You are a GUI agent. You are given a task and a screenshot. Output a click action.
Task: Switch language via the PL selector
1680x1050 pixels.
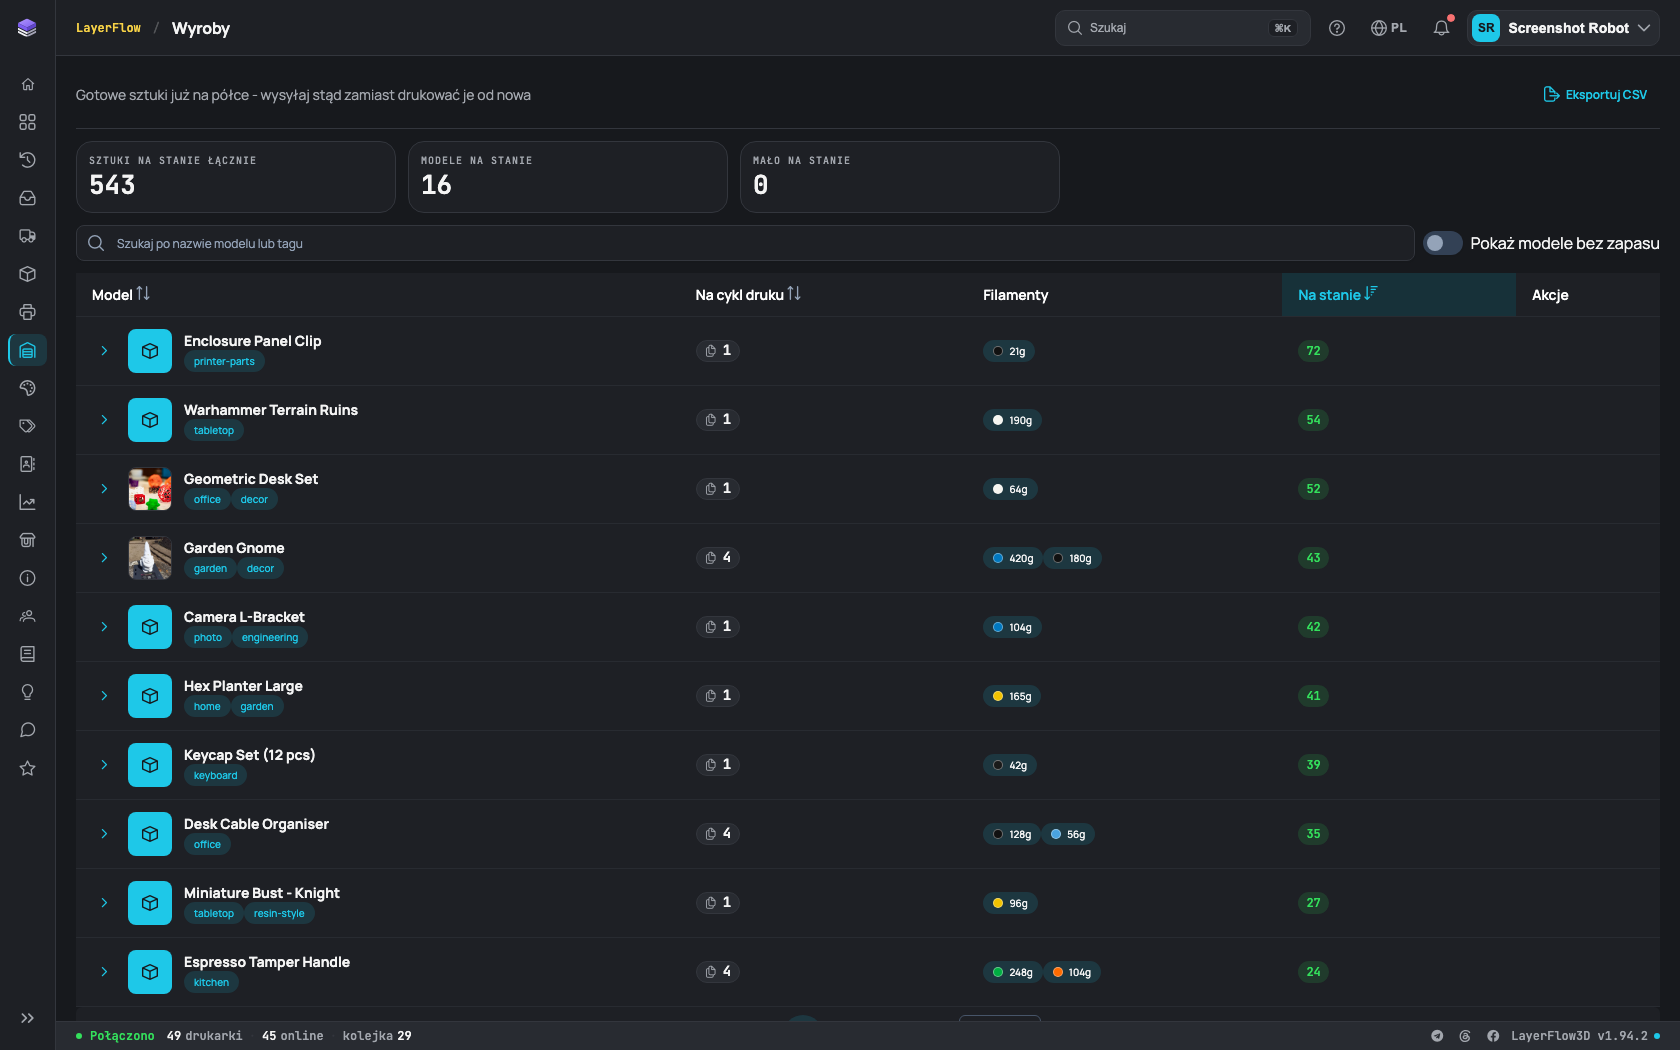pos(1389,28)
